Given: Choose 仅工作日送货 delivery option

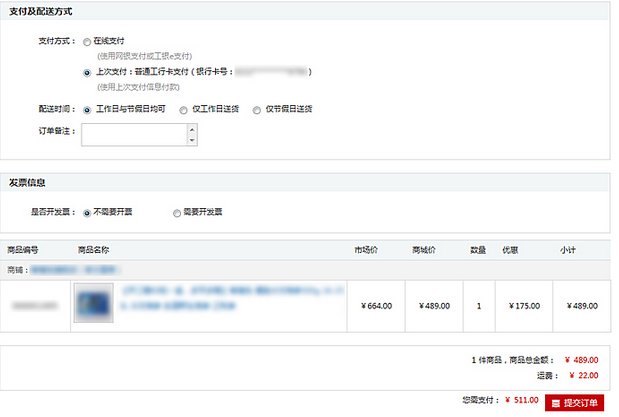Looking at the screenshot, I should [x=183, y=110].
